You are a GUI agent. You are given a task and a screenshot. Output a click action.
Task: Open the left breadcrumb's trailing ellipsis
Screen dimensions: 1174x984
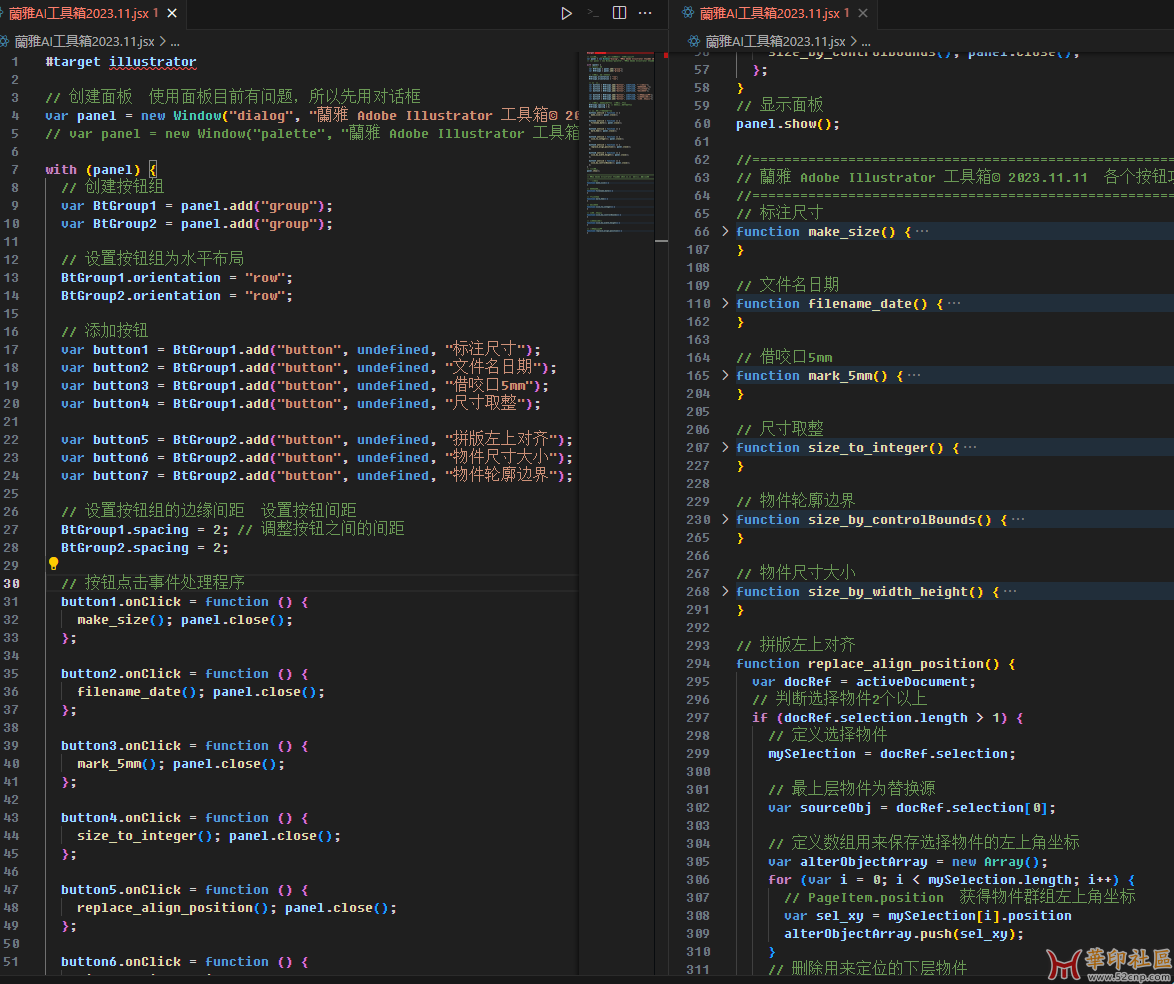[175, 42]
